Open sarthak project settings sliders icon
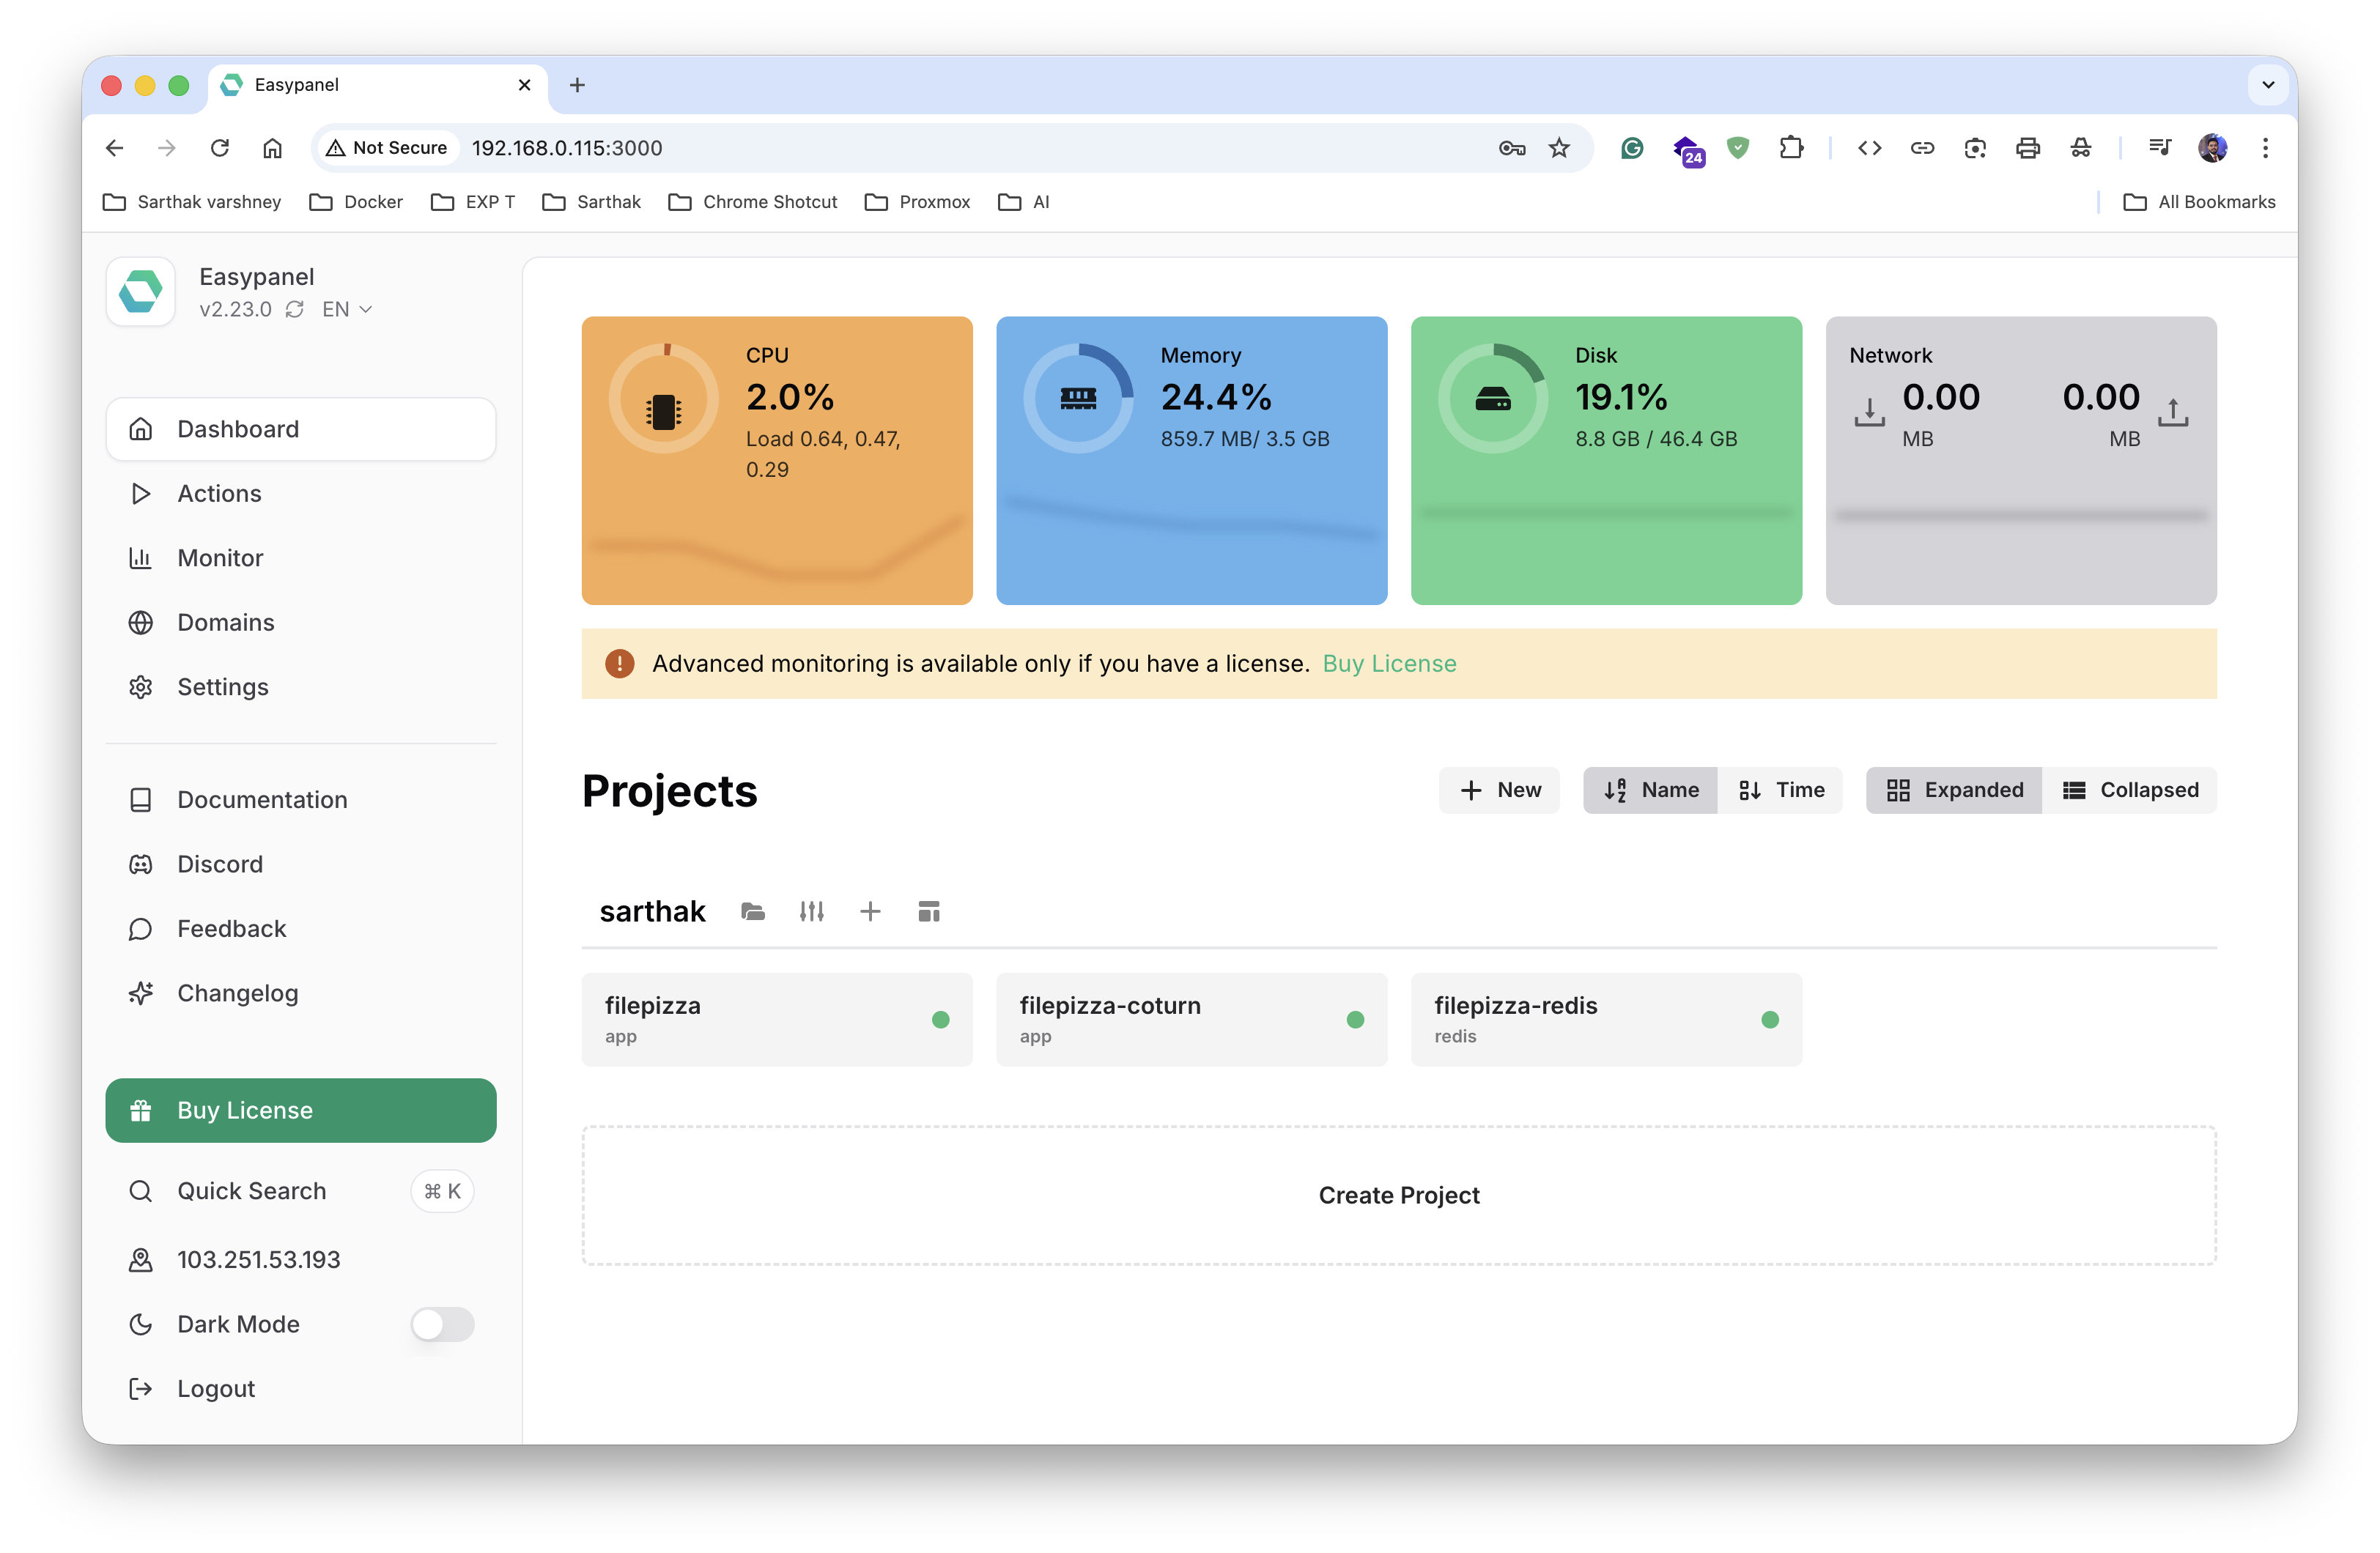 coord(811,911)
